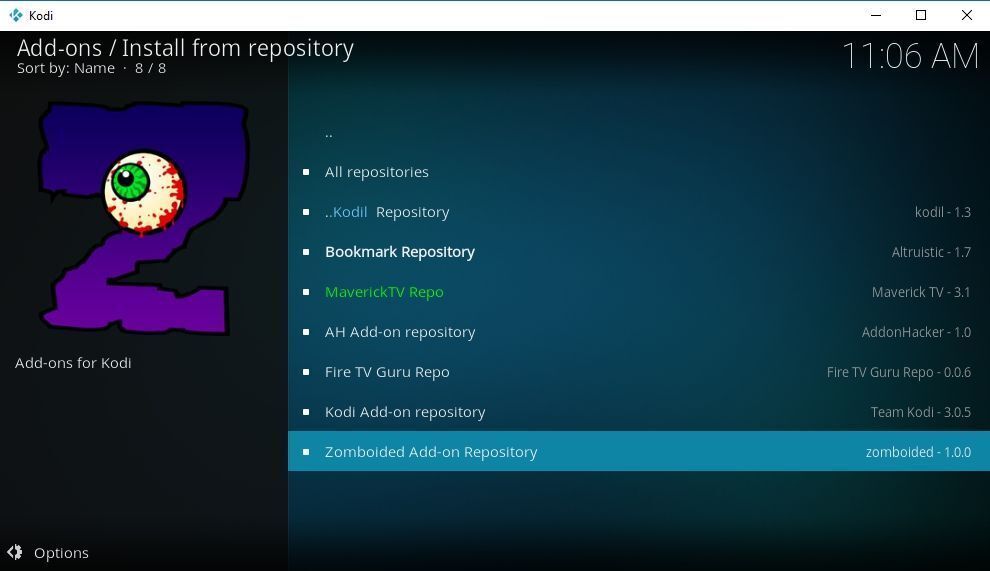Click 'AddonHacker - 1.0' version text

click(916, 332)
